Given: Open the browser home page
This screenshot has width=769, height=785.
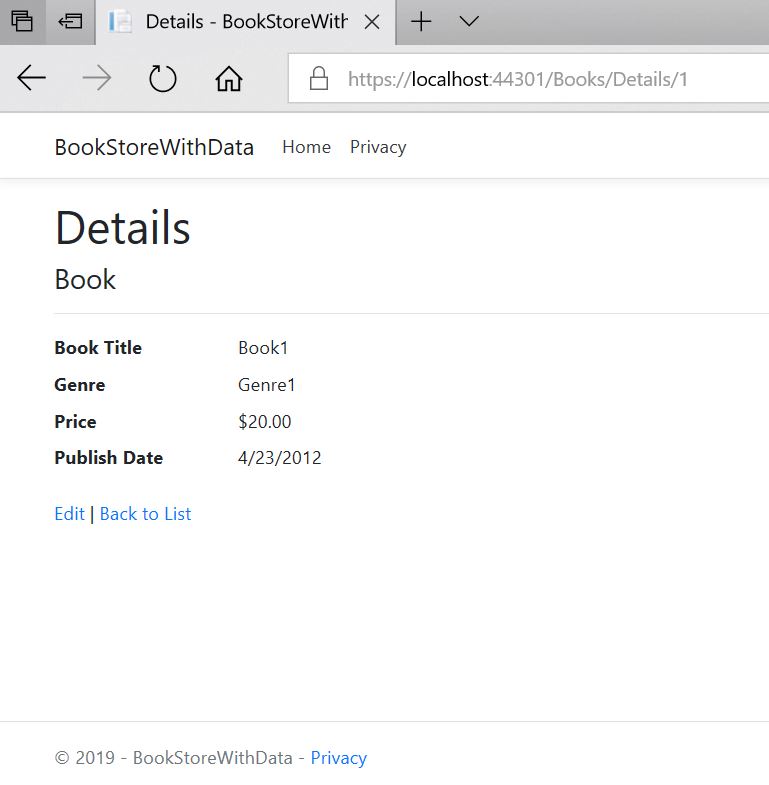Looking at the screenshot, I should point(229,79).
